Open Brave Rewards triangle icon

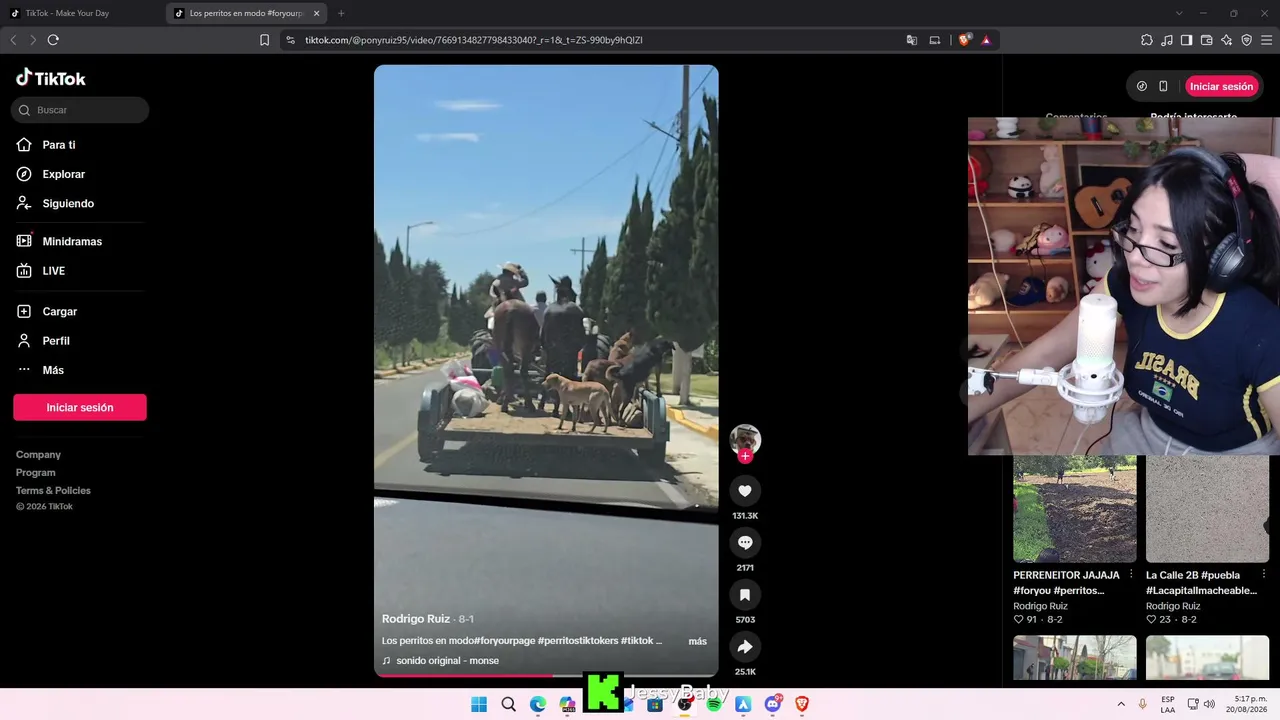(x=986, y=40)
